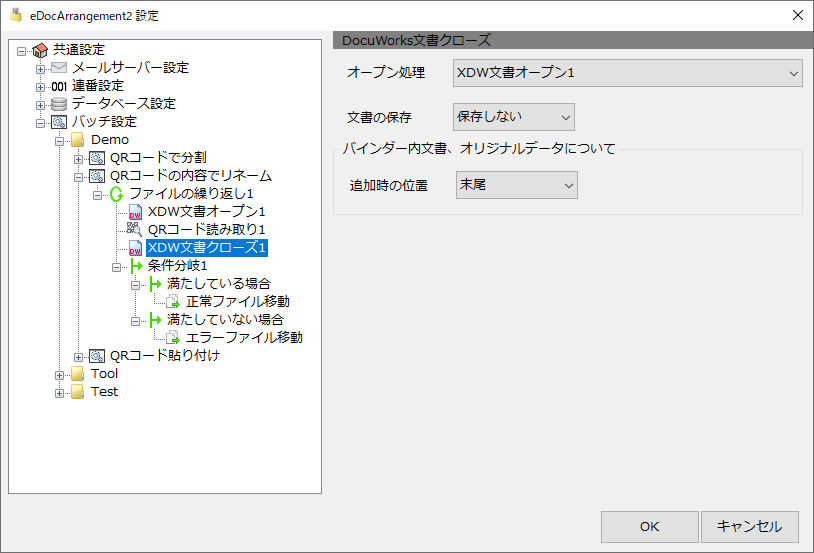Viewport: 814px width, 553px height.
Task: Click the eDocArrangement2 title bar app icon
Action: pos(16,15)
